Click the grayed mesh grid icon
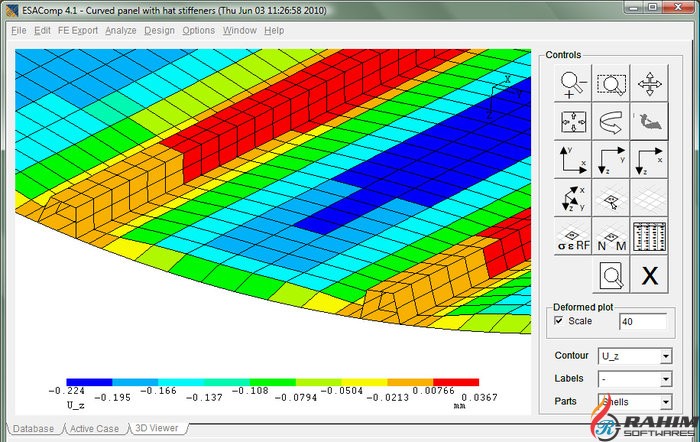 click(650, 198)
